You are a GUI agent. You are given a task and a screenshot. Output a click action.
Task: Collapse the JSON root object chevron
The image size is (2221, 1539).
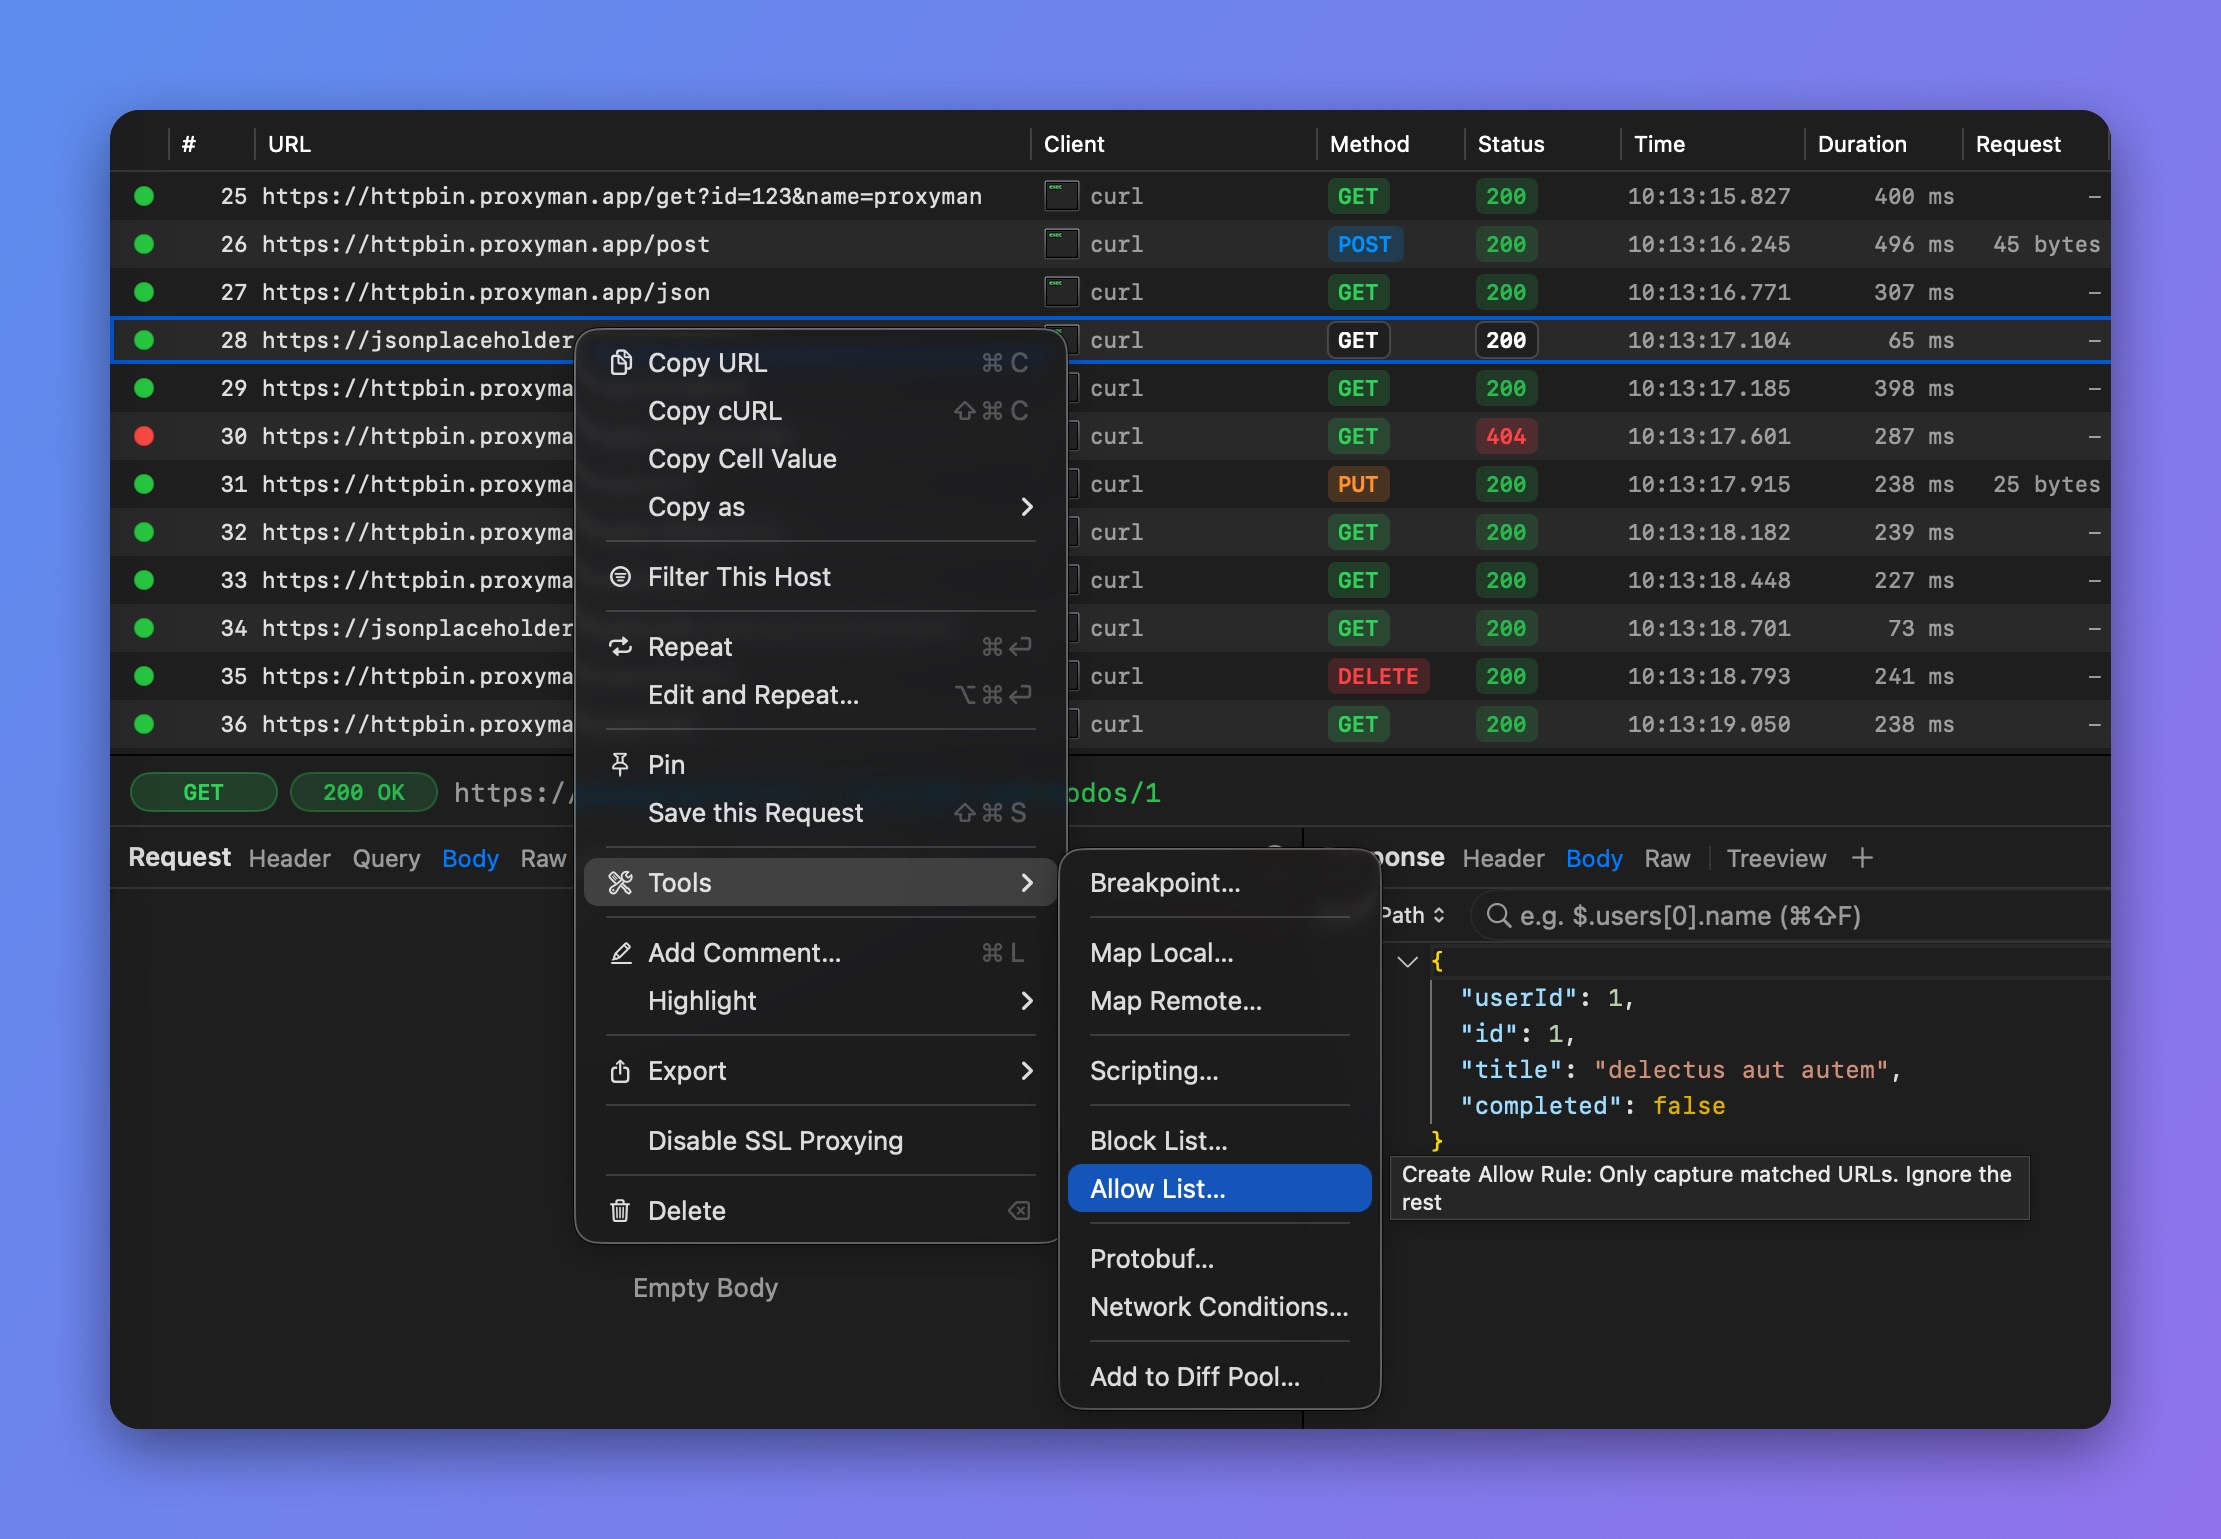[1408, 962]
